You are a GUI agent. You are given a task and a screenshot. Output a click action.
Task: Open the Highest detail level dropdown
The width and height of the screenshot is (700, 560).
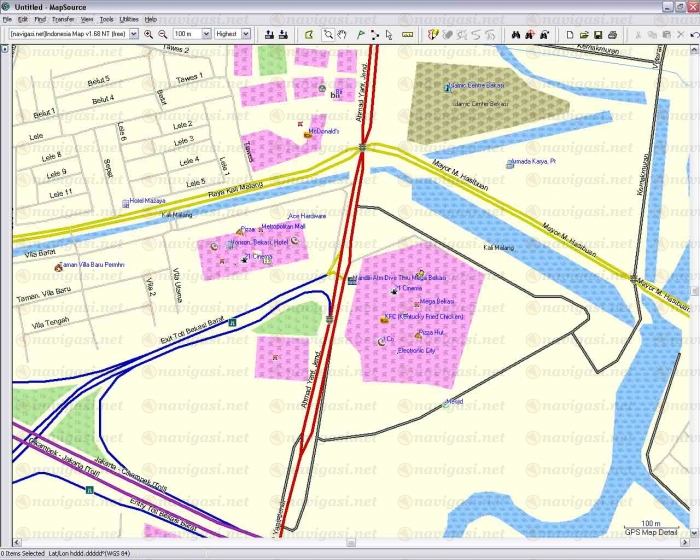[246, 34]
